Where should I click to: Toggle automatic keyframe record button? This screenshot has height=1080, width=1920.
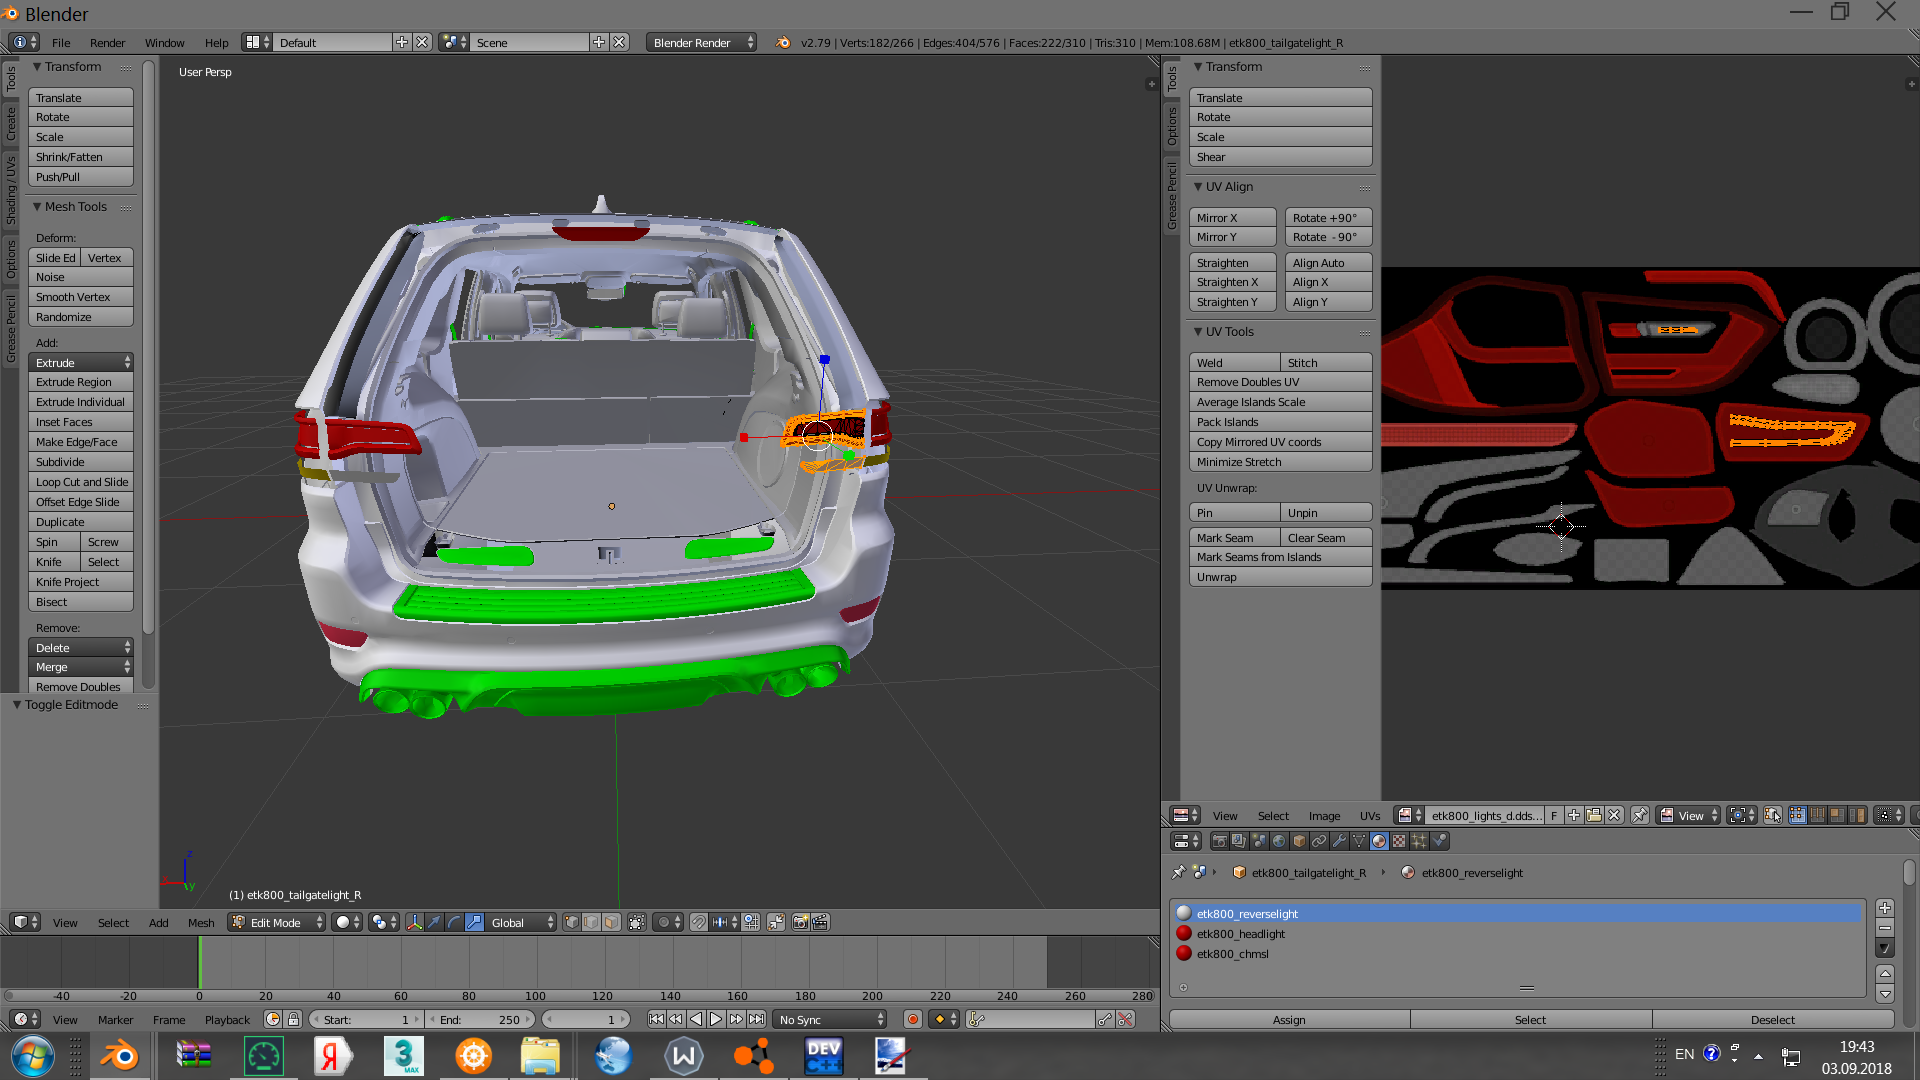912,1019
